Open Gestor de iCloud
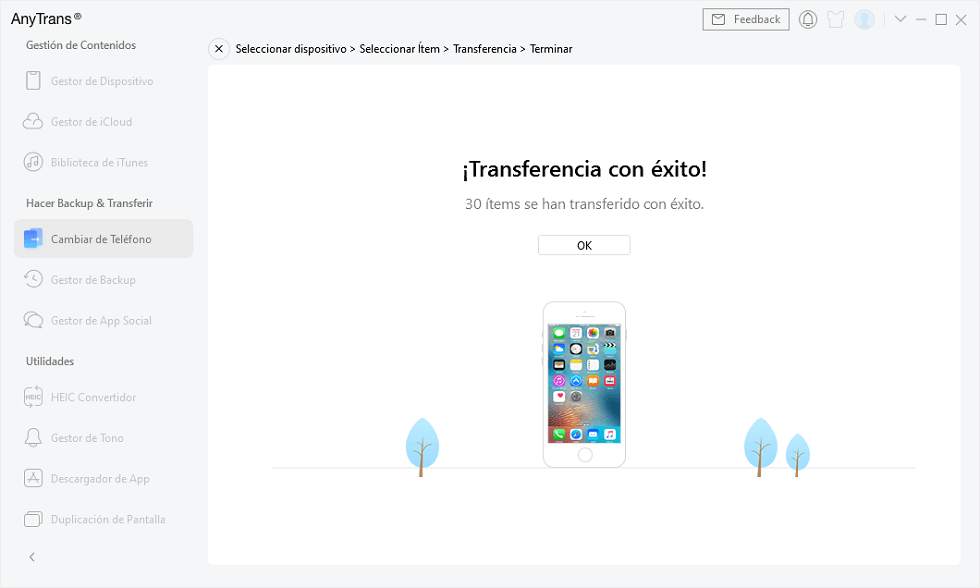Viewport: 980px width, 588px height. point(103,121)
